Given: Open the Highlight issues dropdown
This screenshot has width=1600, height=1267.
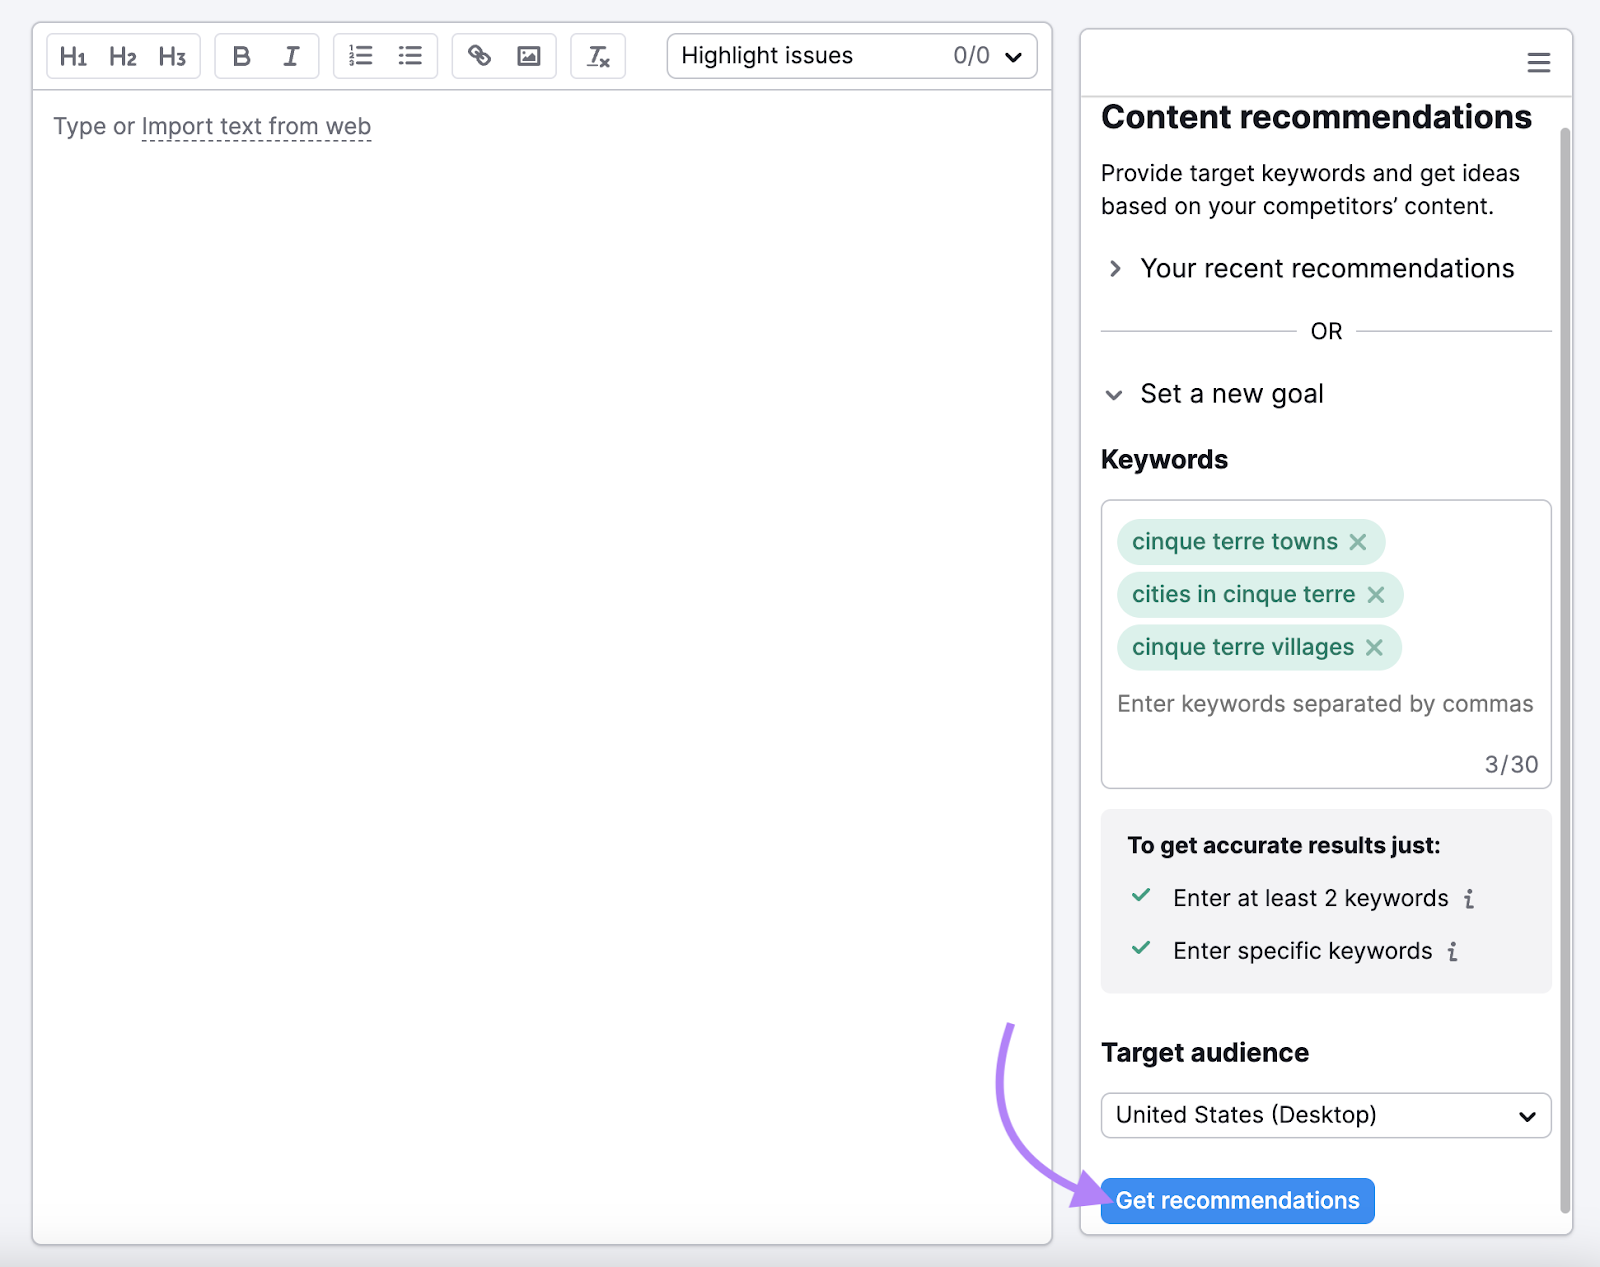Looking at the screenshot, I should 1013,56.
